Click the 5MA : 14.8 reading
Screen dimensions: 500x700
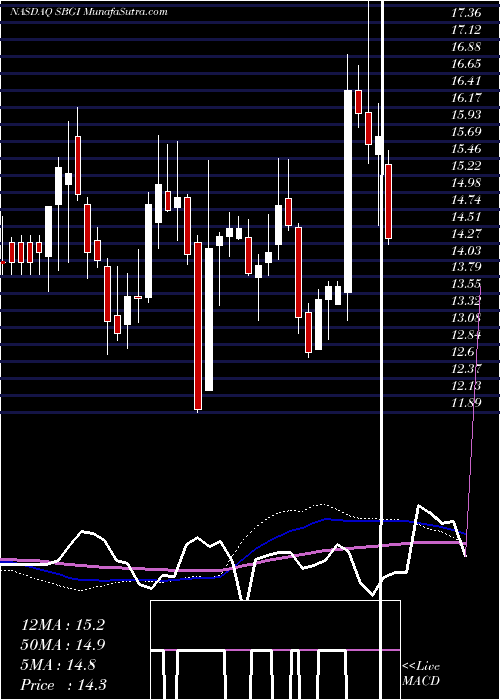pos(58,665)
